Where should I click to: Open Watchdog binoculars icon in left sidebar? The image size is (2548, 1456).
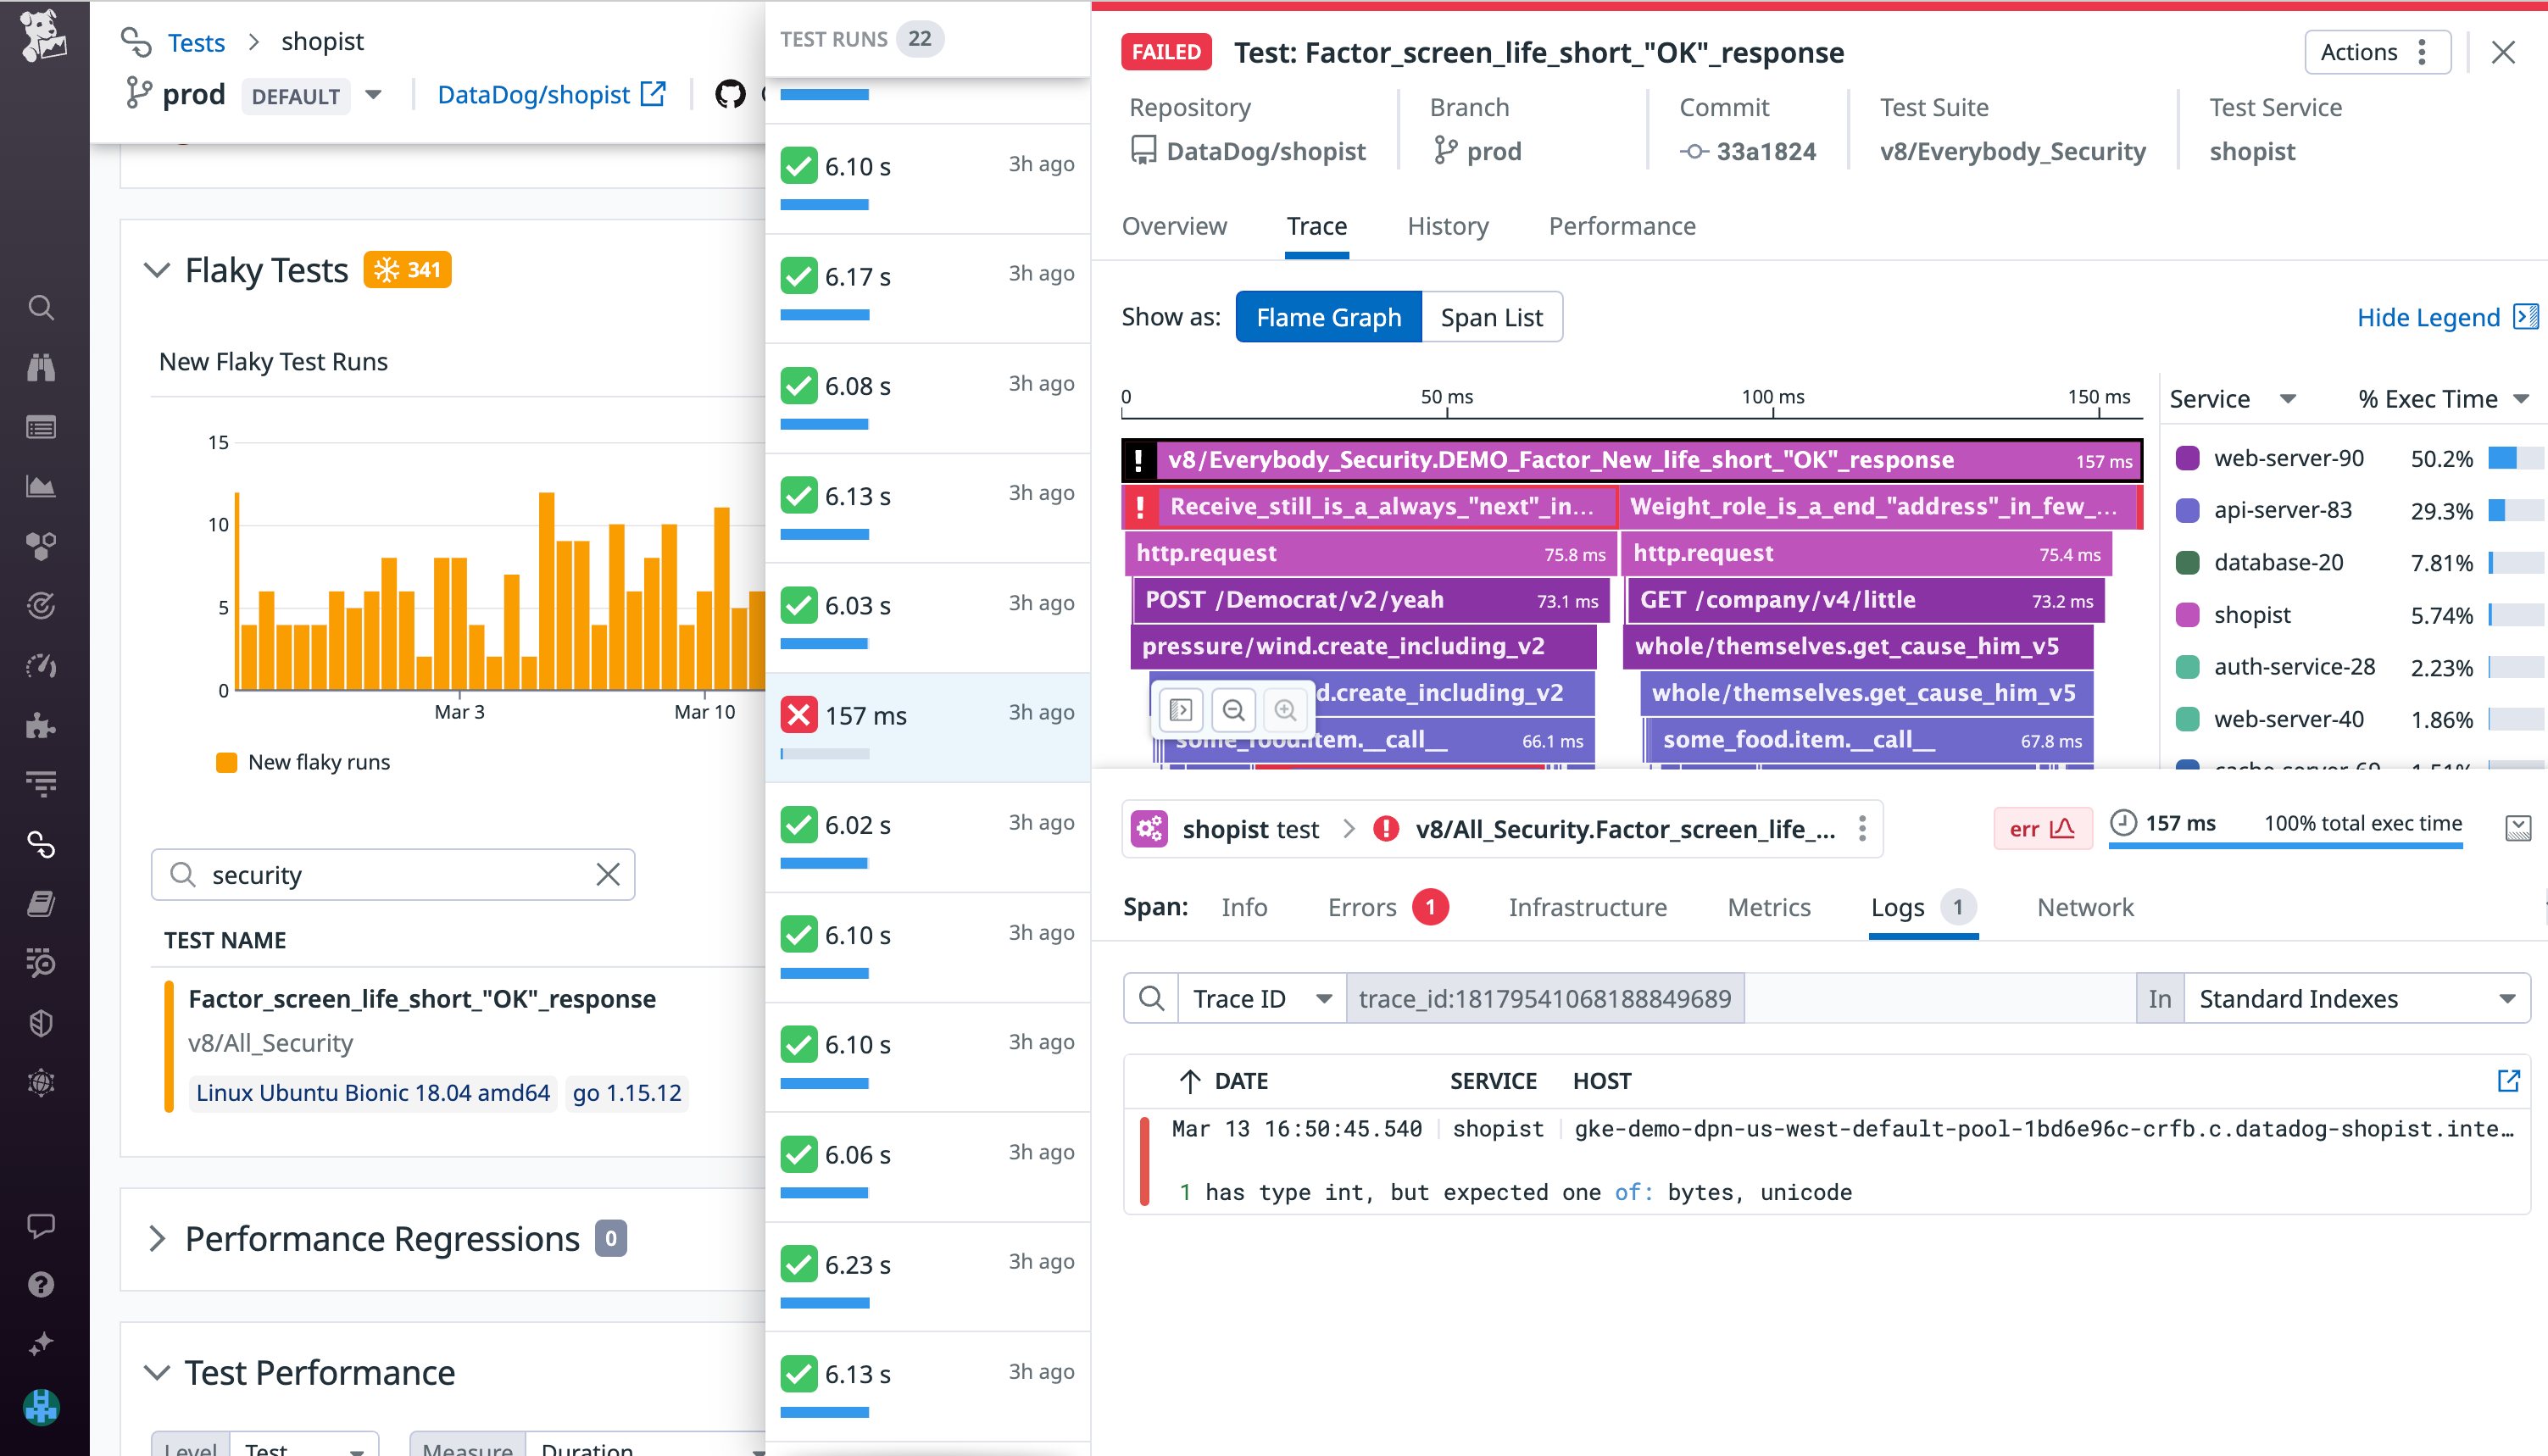point(41,367)
